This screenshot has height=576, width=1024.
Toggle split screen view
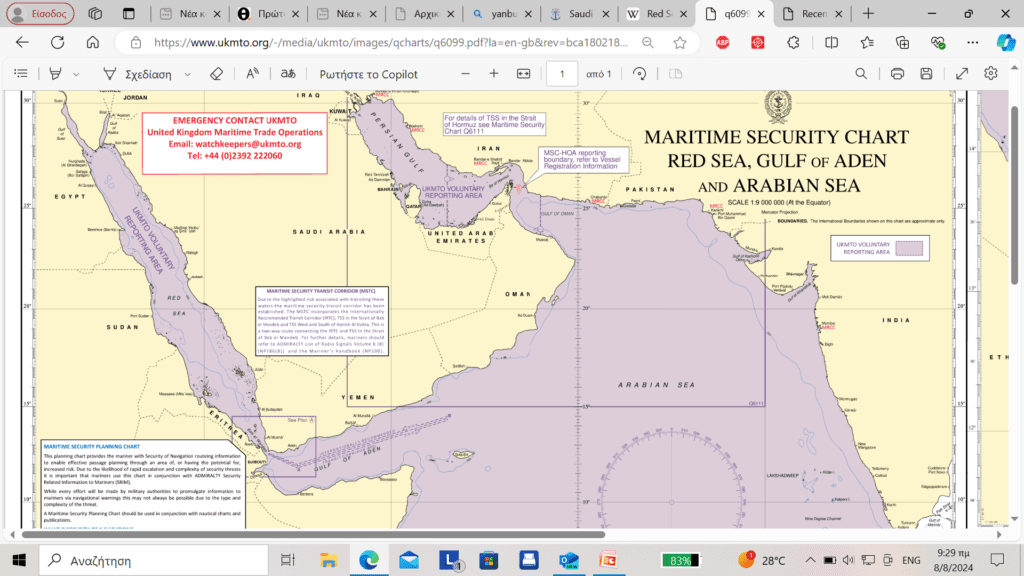831,42
